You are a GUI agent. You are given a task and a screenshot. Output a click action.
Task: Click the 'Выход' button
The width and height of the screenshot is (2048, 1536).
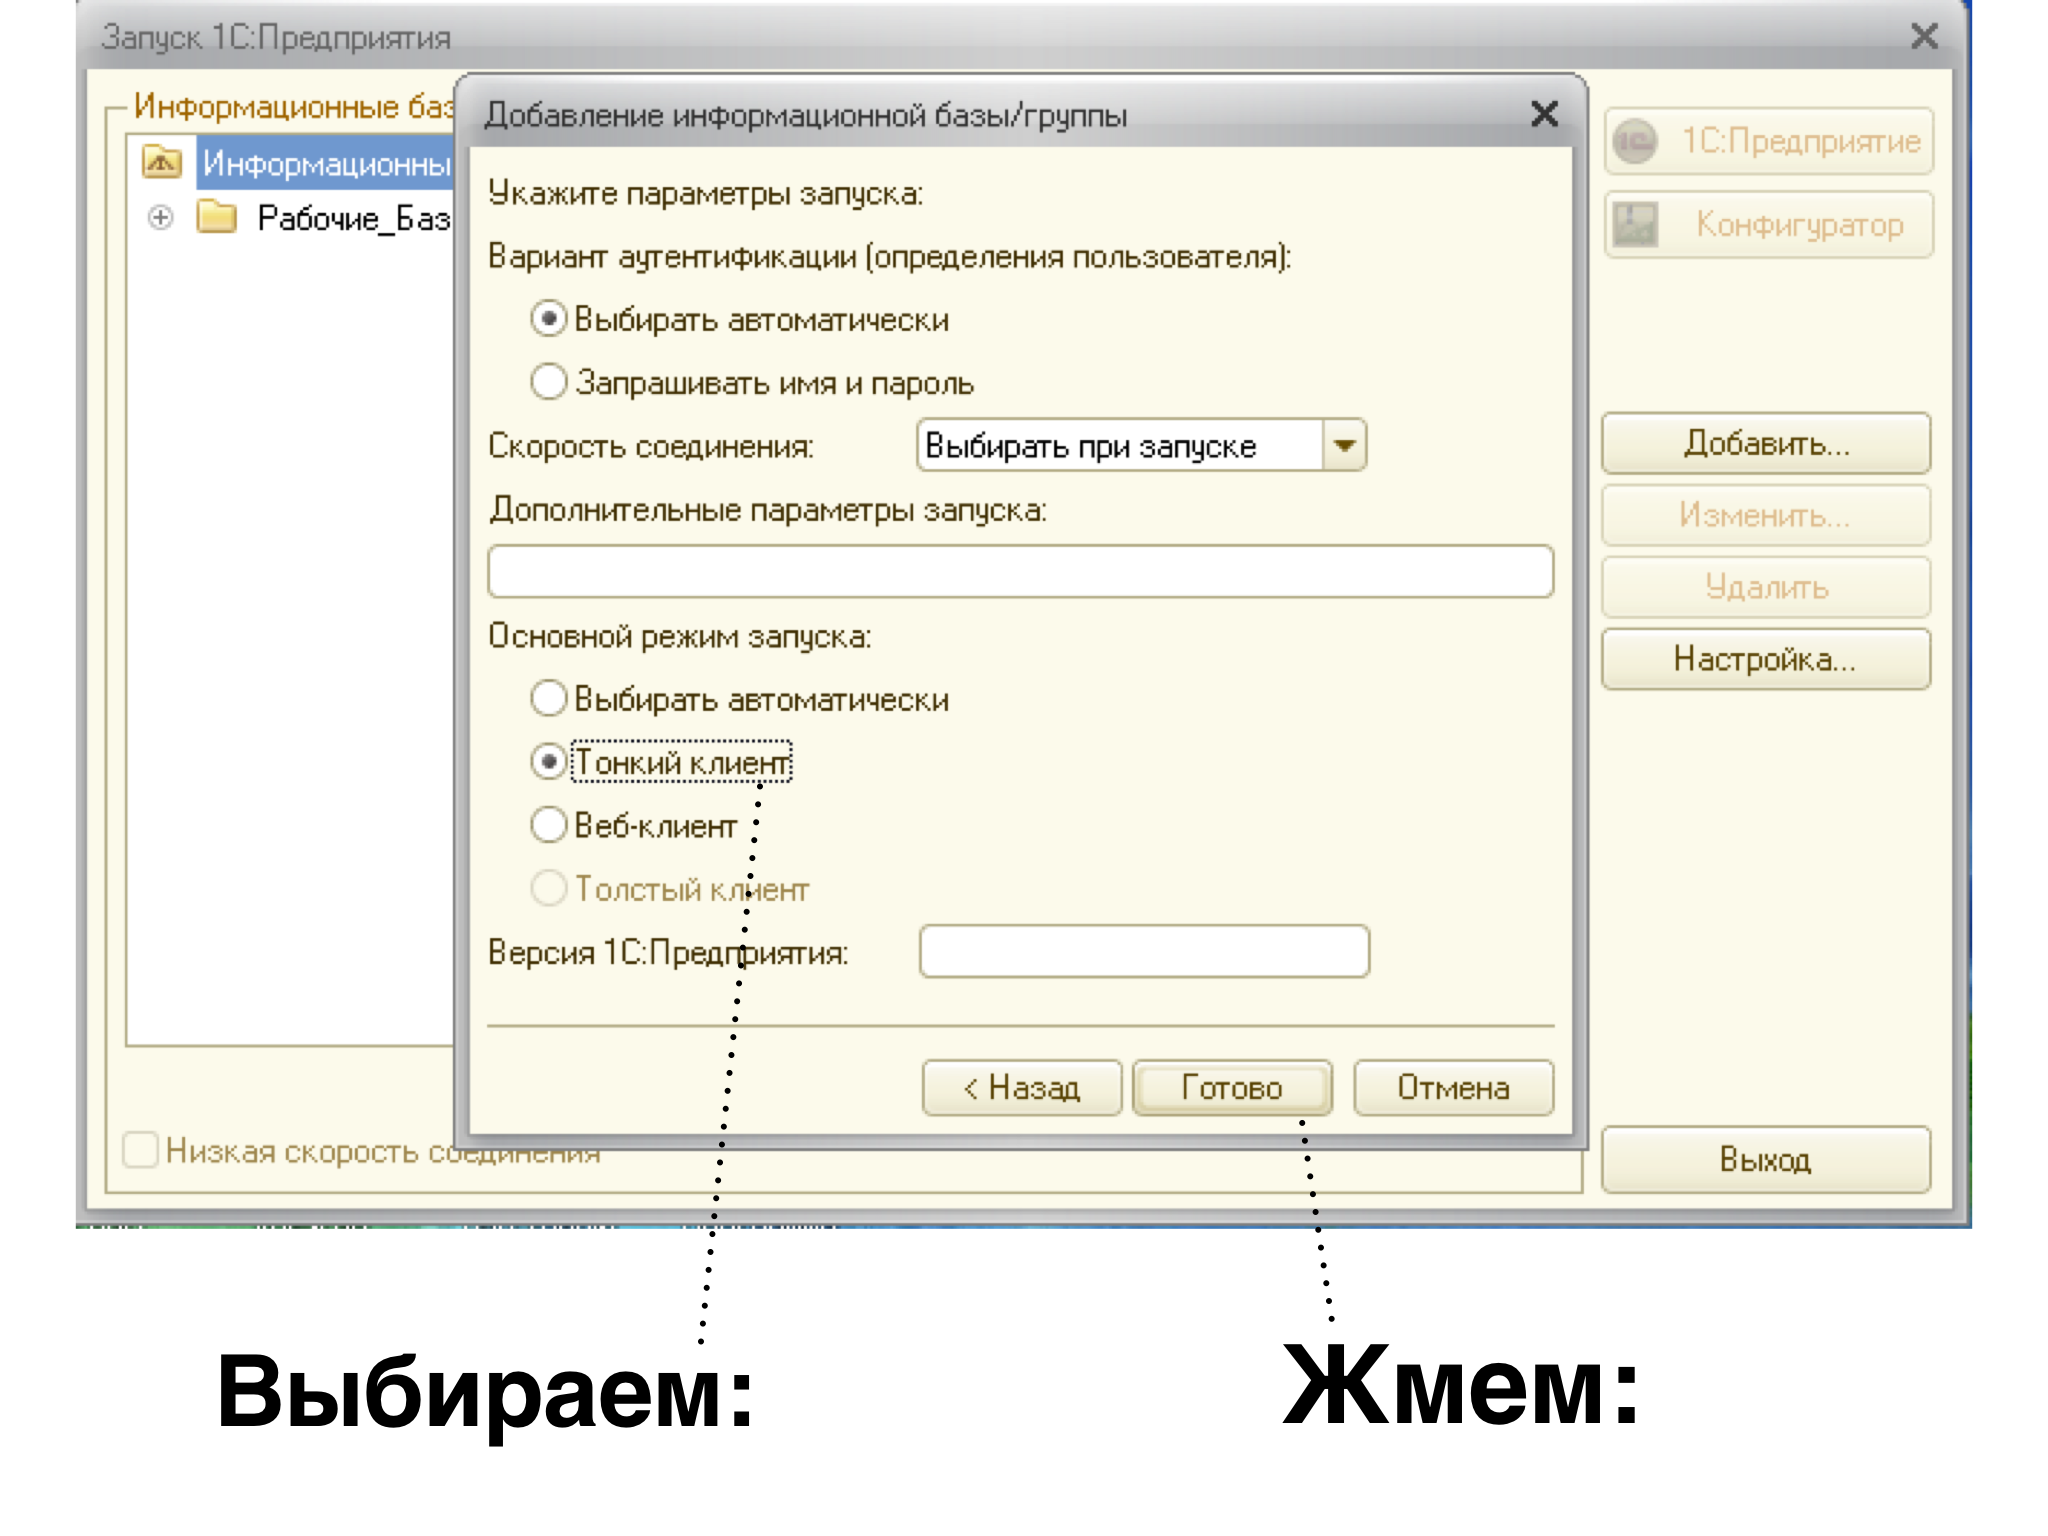[1766, 1160]
